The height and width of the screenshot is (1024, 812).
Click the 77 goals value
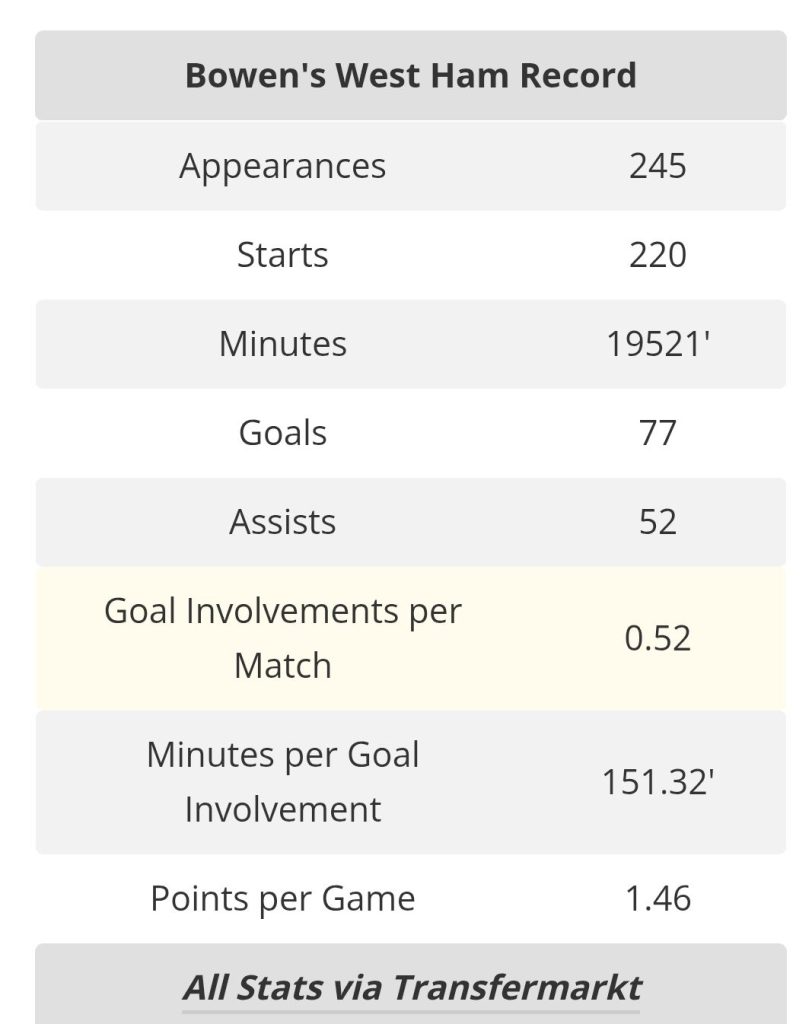click(x=658, y=433)
